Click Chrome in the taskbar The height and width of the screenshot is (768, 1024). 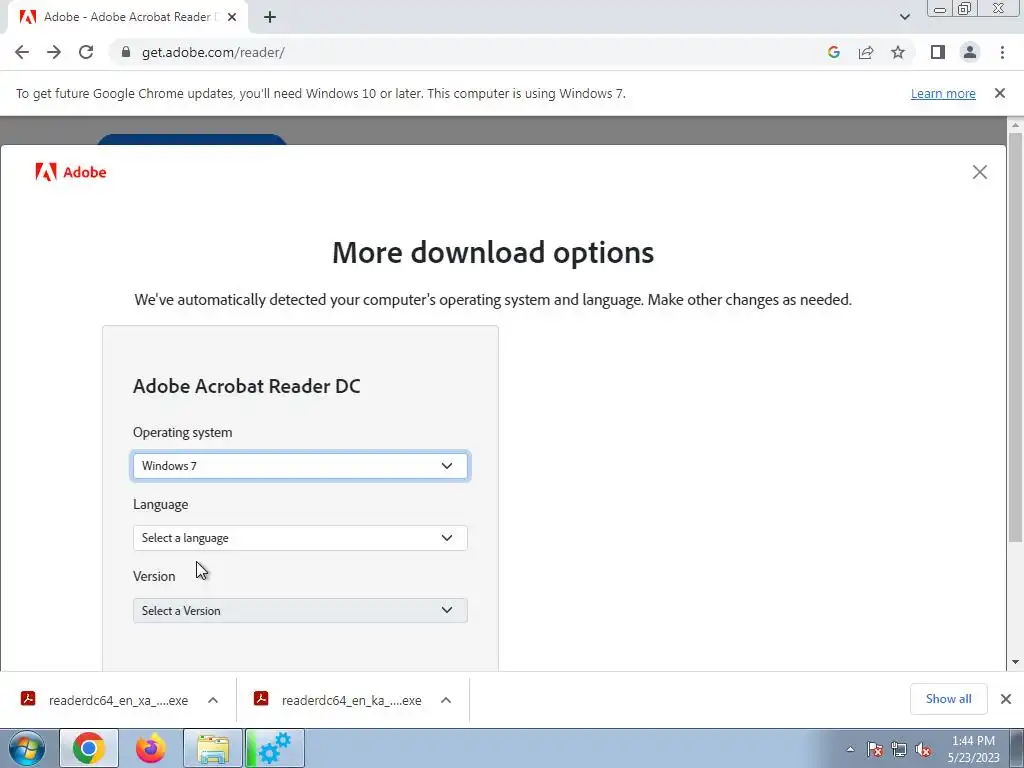(x=89, y=748)
